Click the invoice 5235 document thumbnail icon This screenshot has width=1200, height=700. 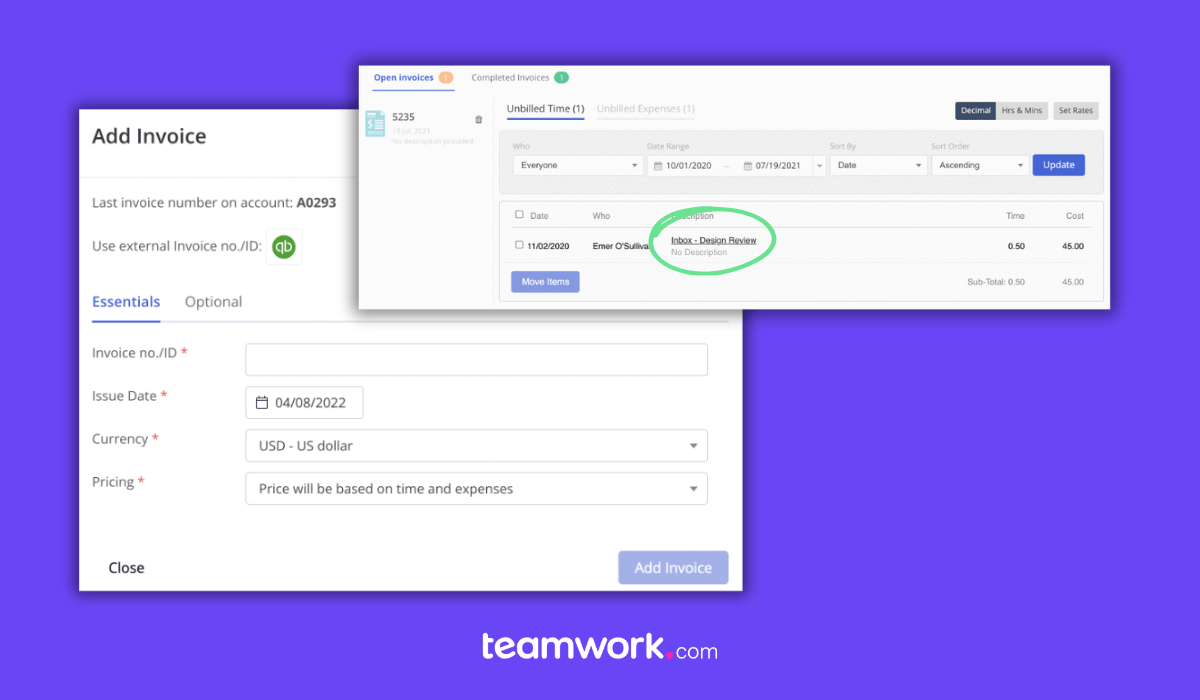point(375,123)
